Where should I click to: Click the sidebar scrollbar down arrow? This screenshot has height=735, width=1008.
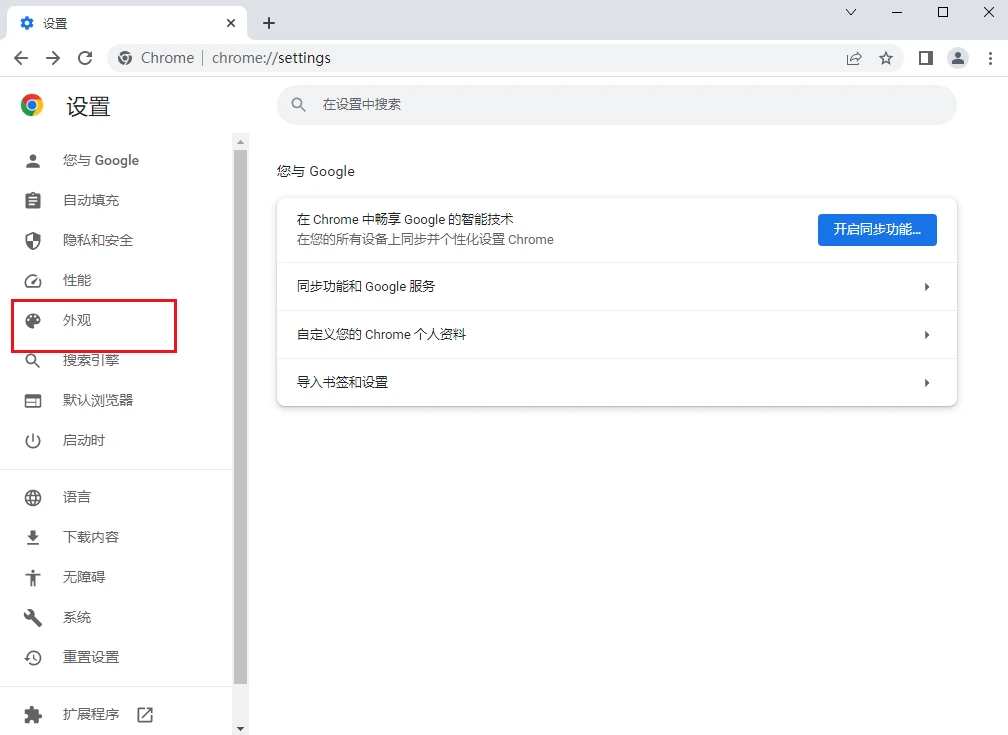click(x=240, y=728)
